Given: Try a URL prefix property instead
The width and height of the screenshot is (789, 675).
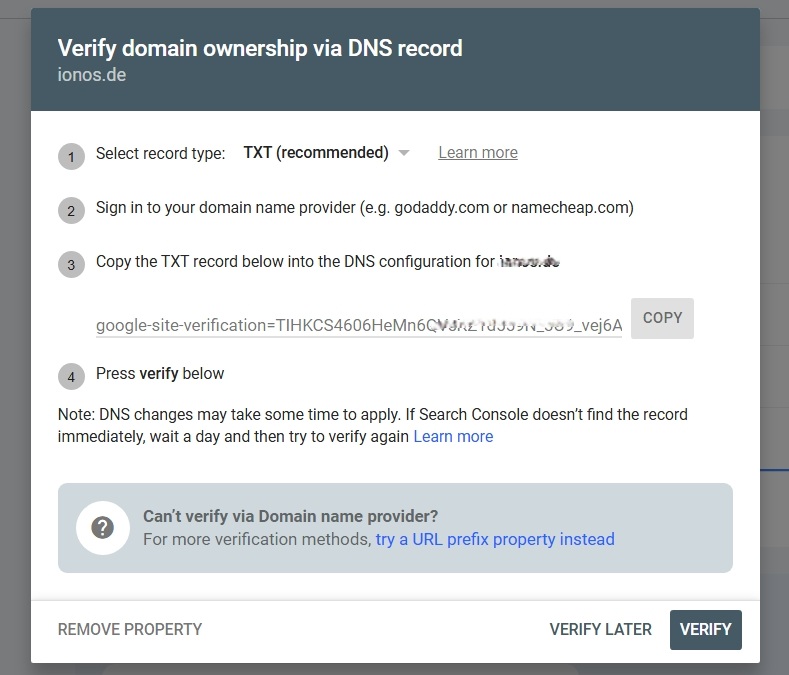Looking at the screenshot, I should 495,539.
